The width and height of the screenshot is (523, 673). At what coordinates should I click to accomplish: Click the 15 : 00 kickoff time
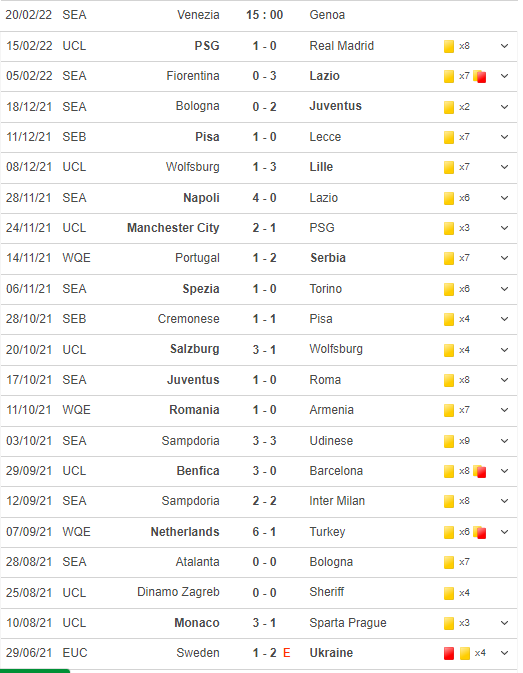[x=264, y=15]
